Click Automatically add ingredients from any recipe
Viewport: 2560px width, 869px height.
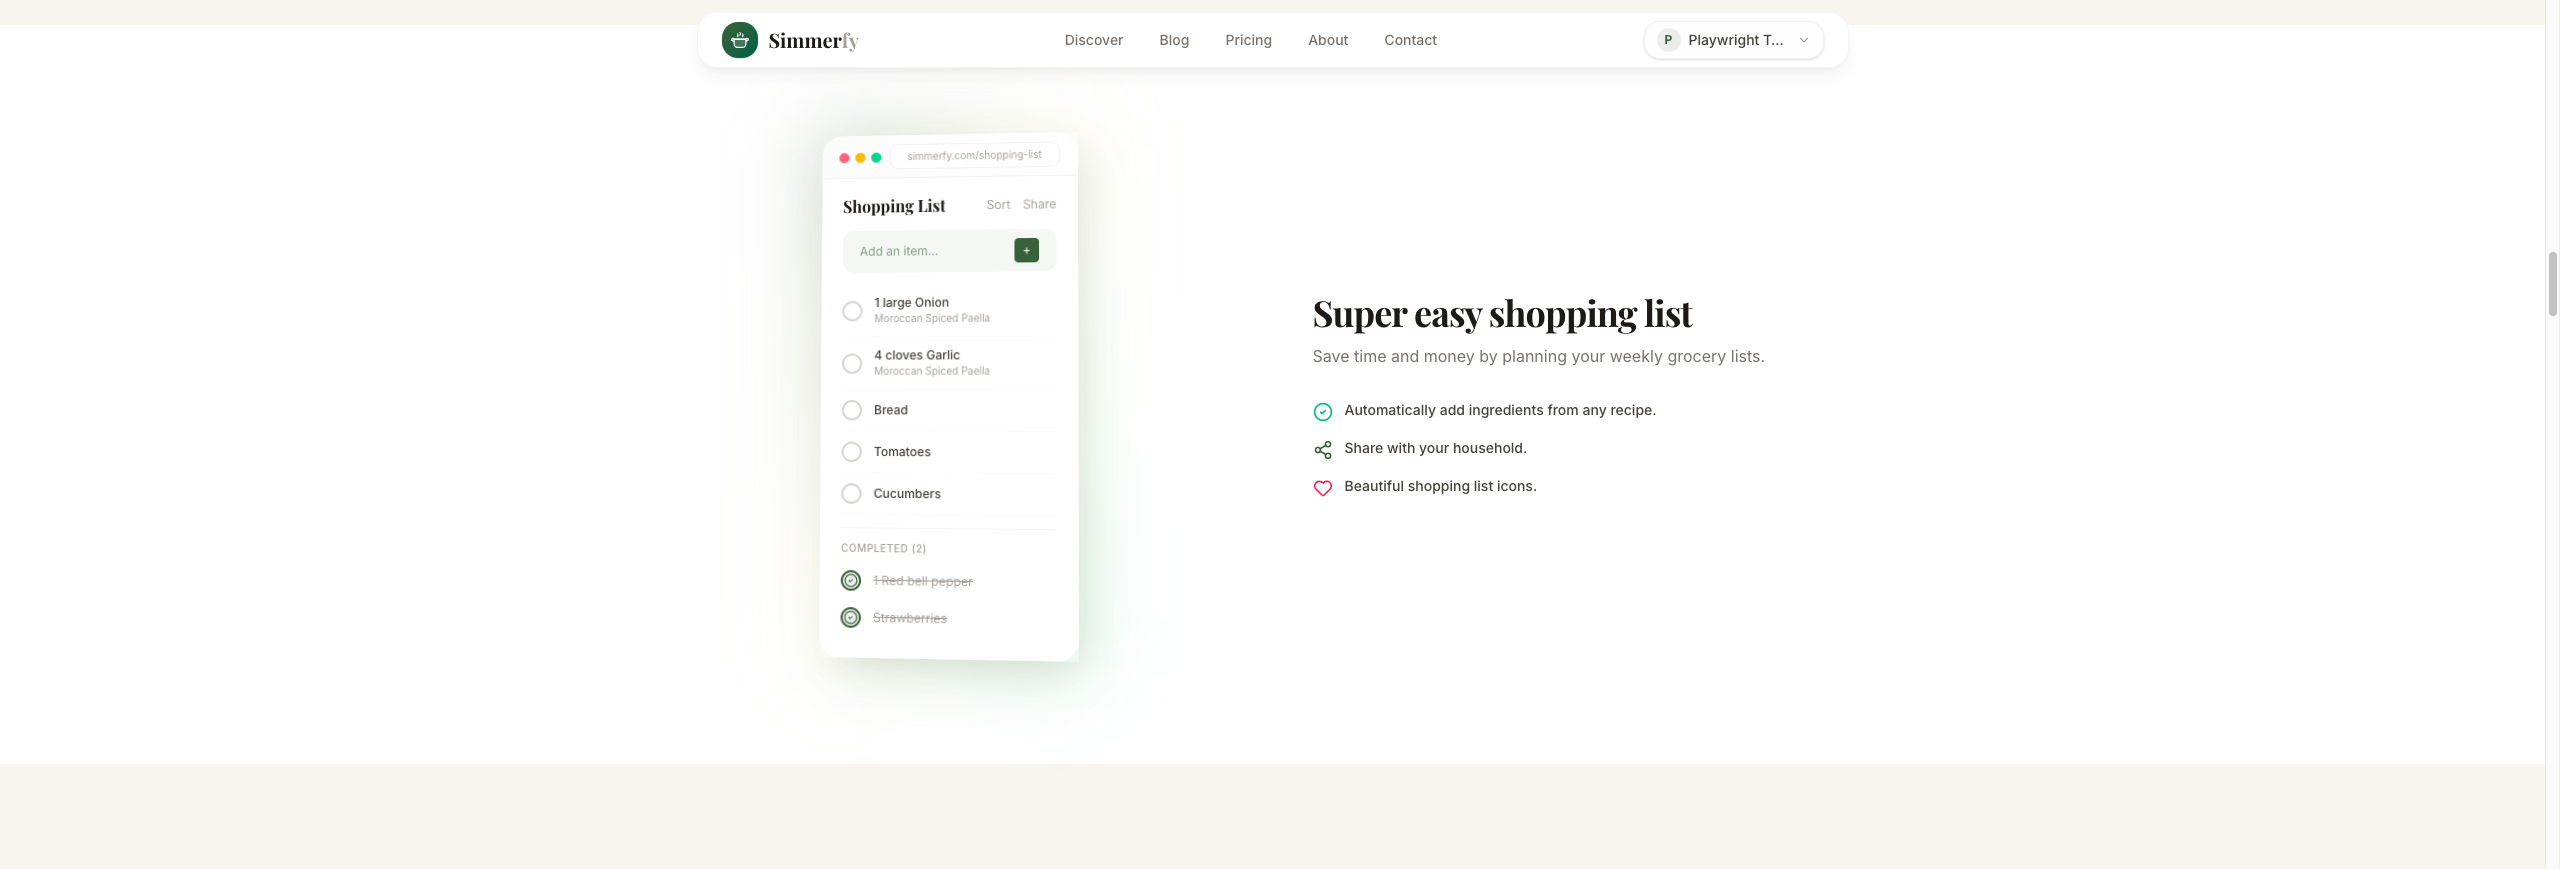tap(1500, 410)
